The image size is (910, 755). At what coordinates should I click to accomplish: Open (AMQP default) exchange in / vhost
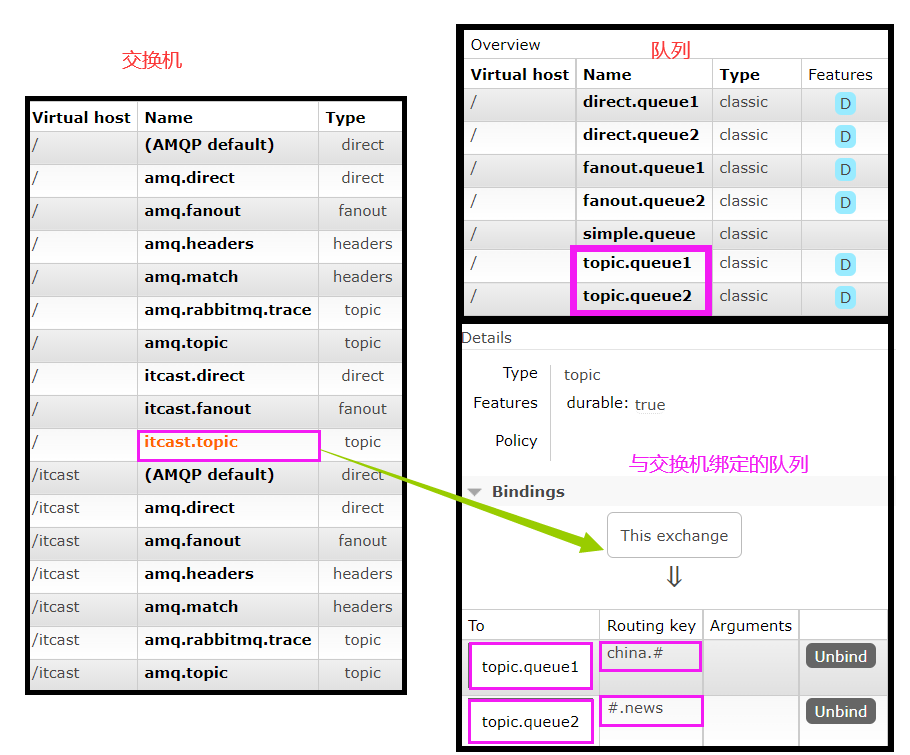[210, 145]
